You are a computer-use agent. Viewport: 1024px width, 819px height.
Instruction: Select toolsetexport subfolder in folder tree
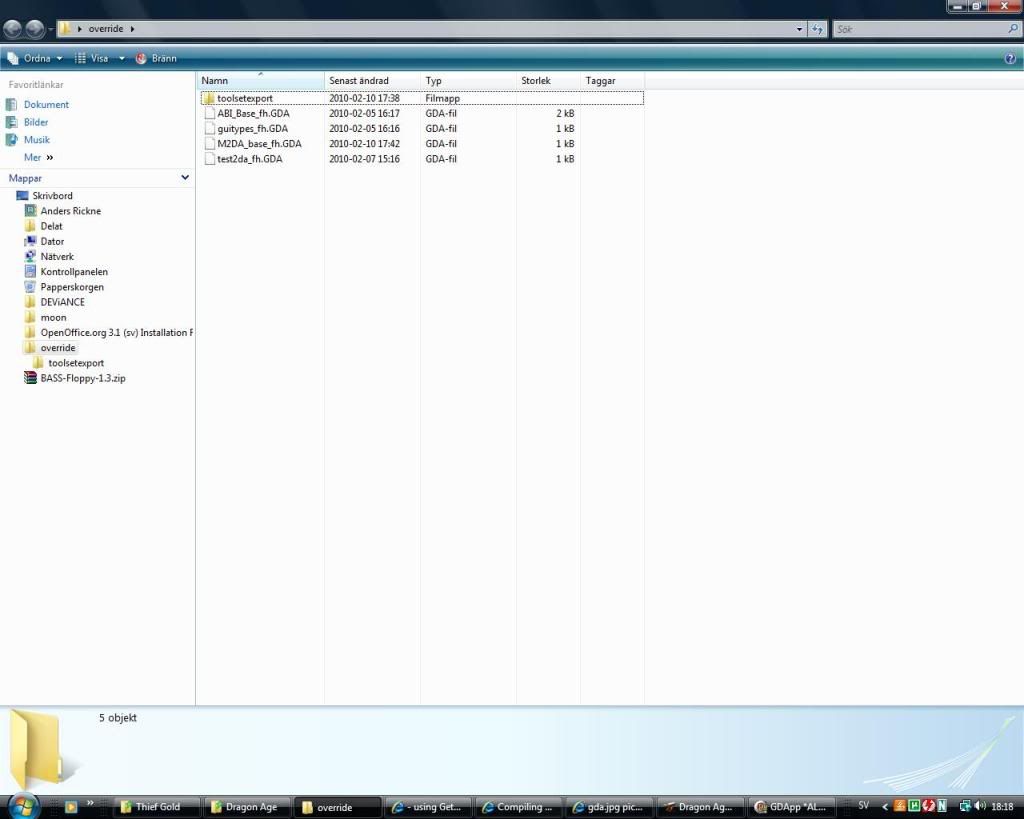pos(75,363)
